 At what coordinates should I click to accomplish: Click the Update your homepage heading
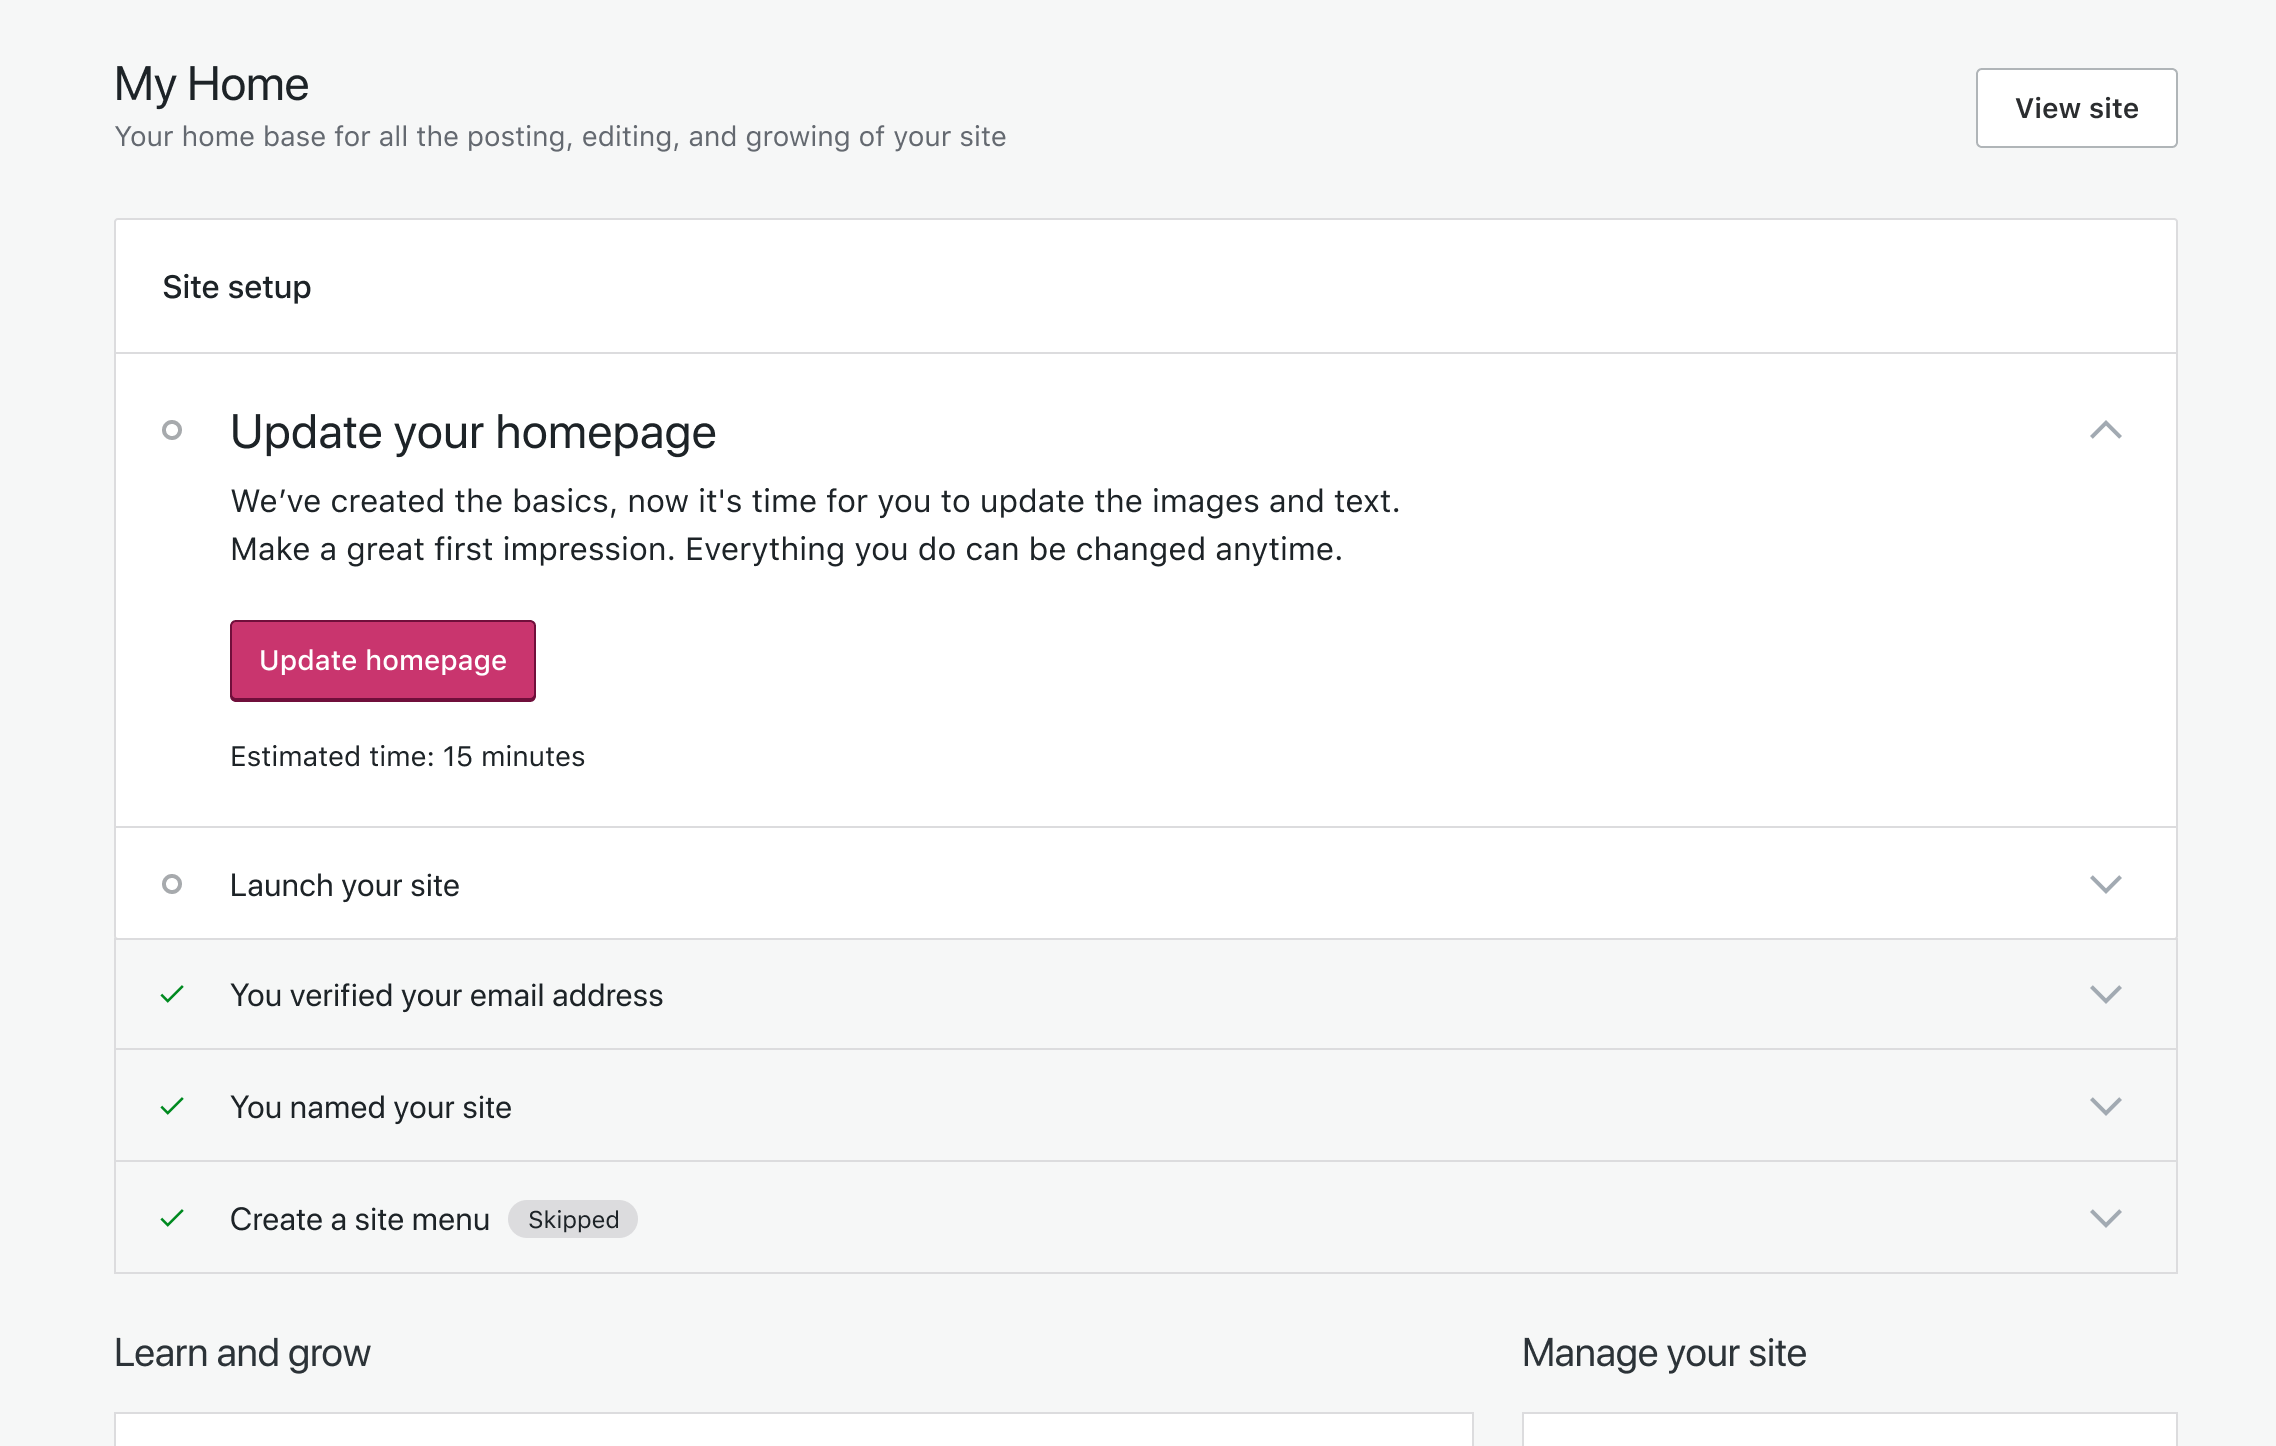coord(473,432)
